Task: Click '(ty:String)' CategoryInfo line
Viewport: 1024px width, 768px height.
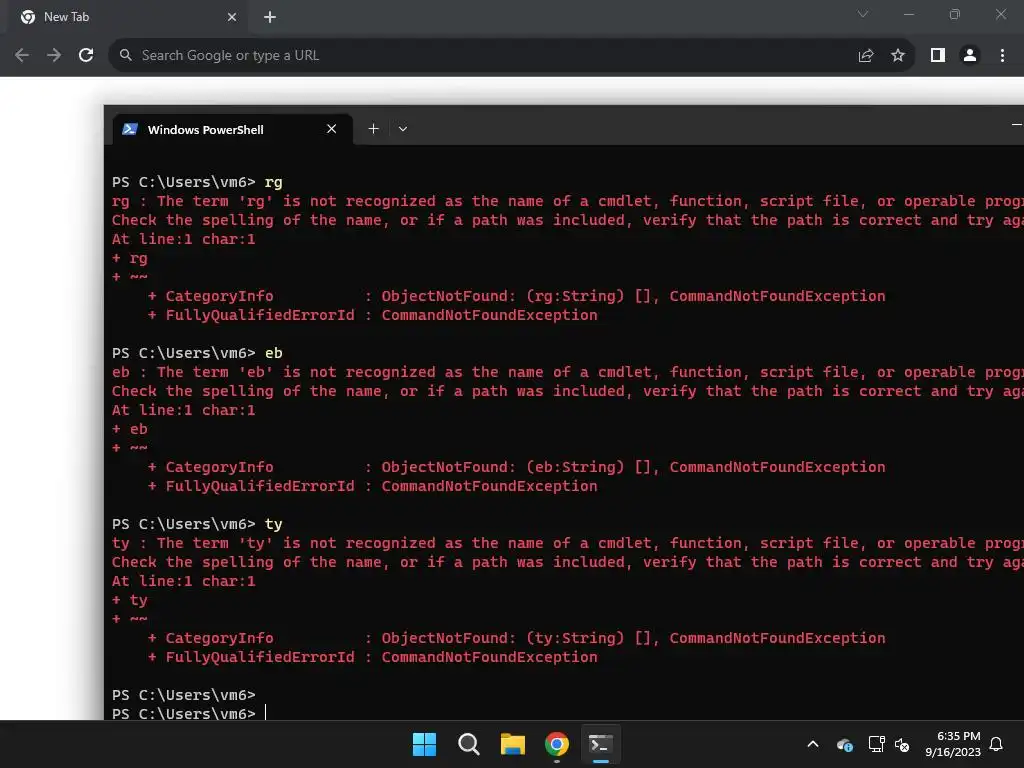Action: coord(516,639)
